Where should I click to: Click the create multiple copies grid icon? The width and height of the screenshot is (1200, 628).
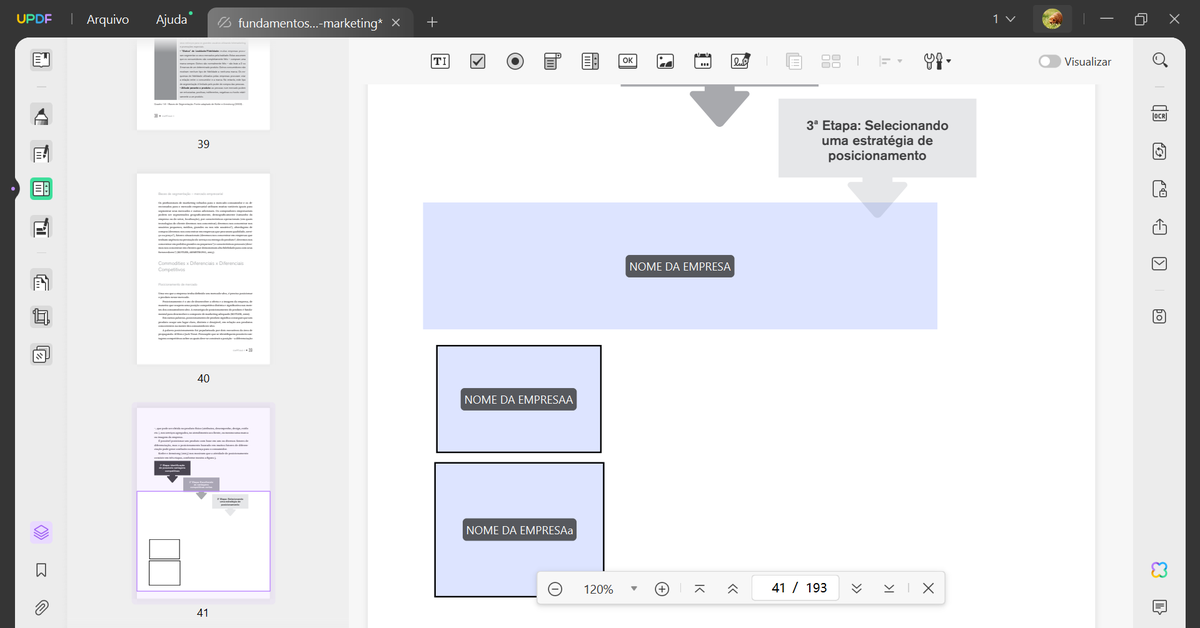tap(831, 61)
